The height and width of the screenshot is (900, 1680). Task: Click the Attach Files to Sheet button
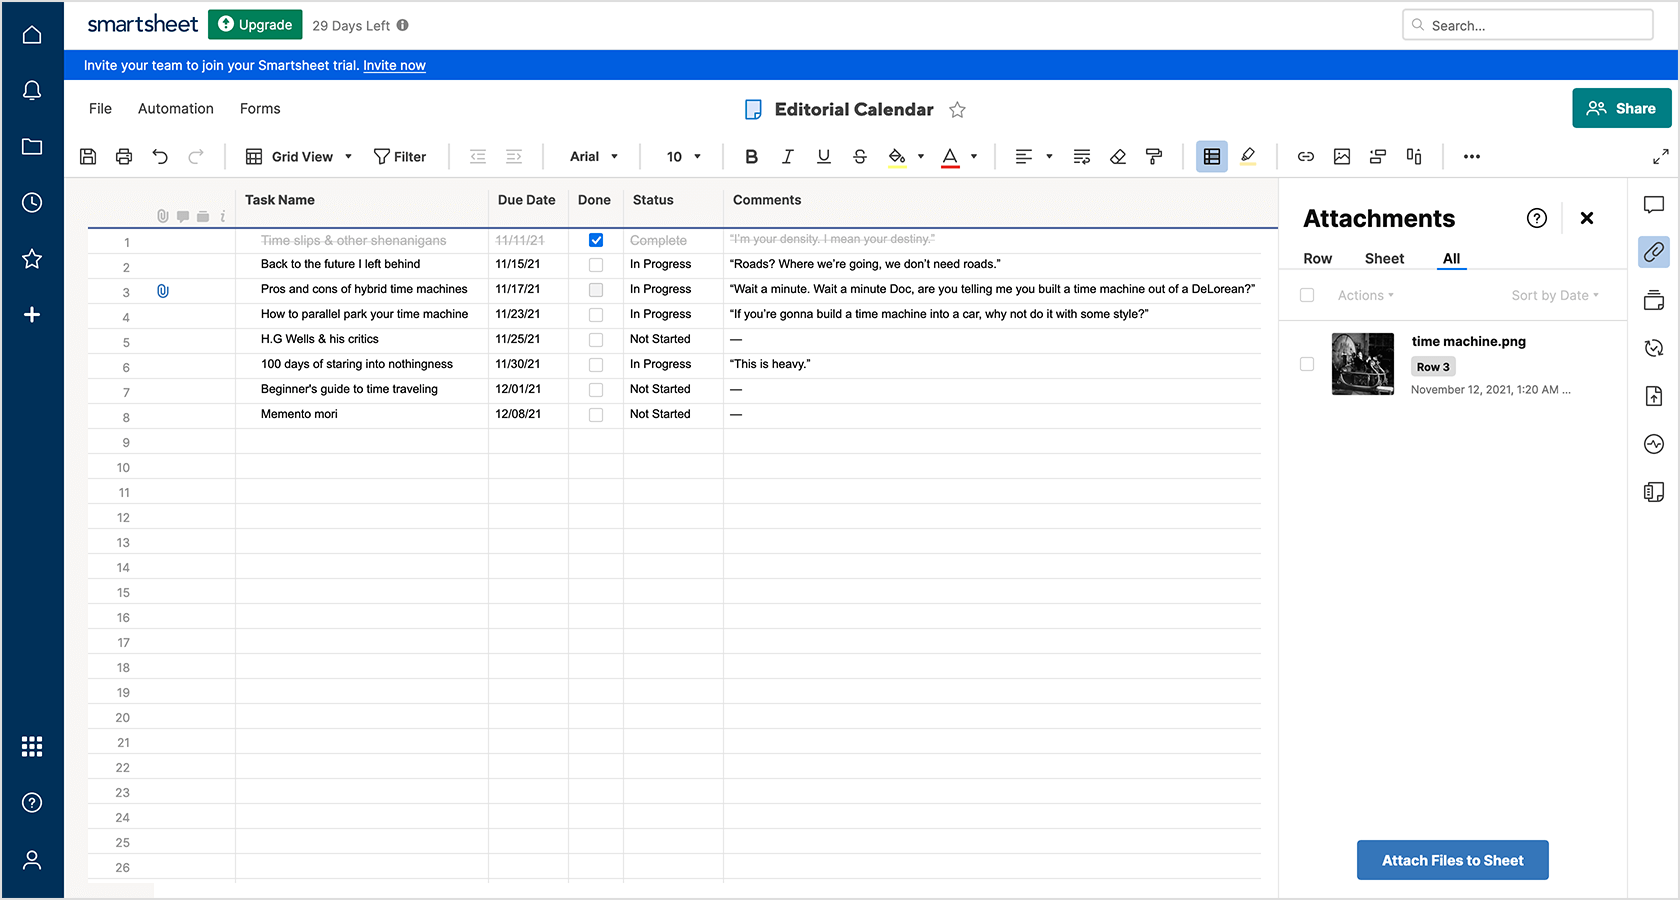point(1452,860)
